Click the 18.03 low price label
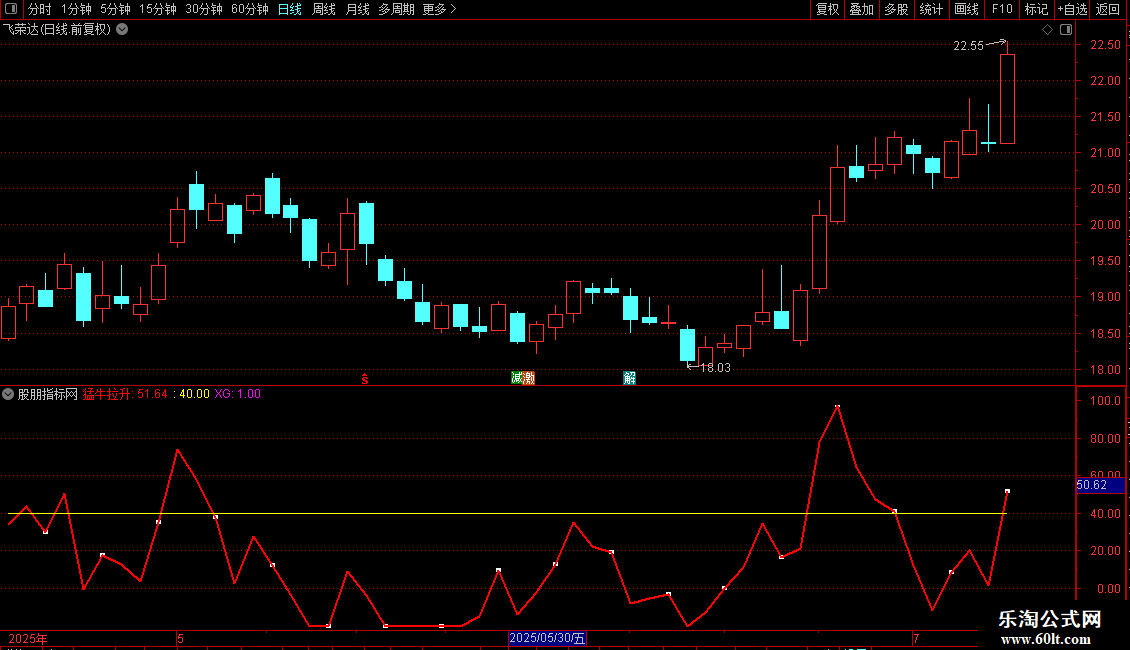 (x=715, y=368)
